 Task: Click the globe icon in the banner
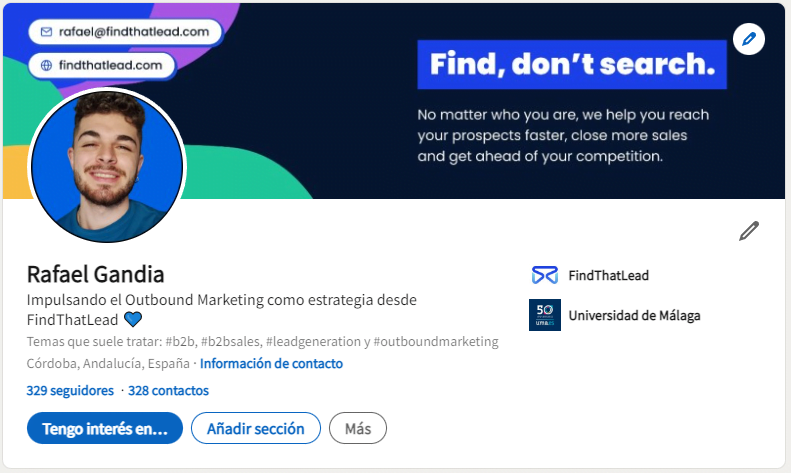[46, 65]
